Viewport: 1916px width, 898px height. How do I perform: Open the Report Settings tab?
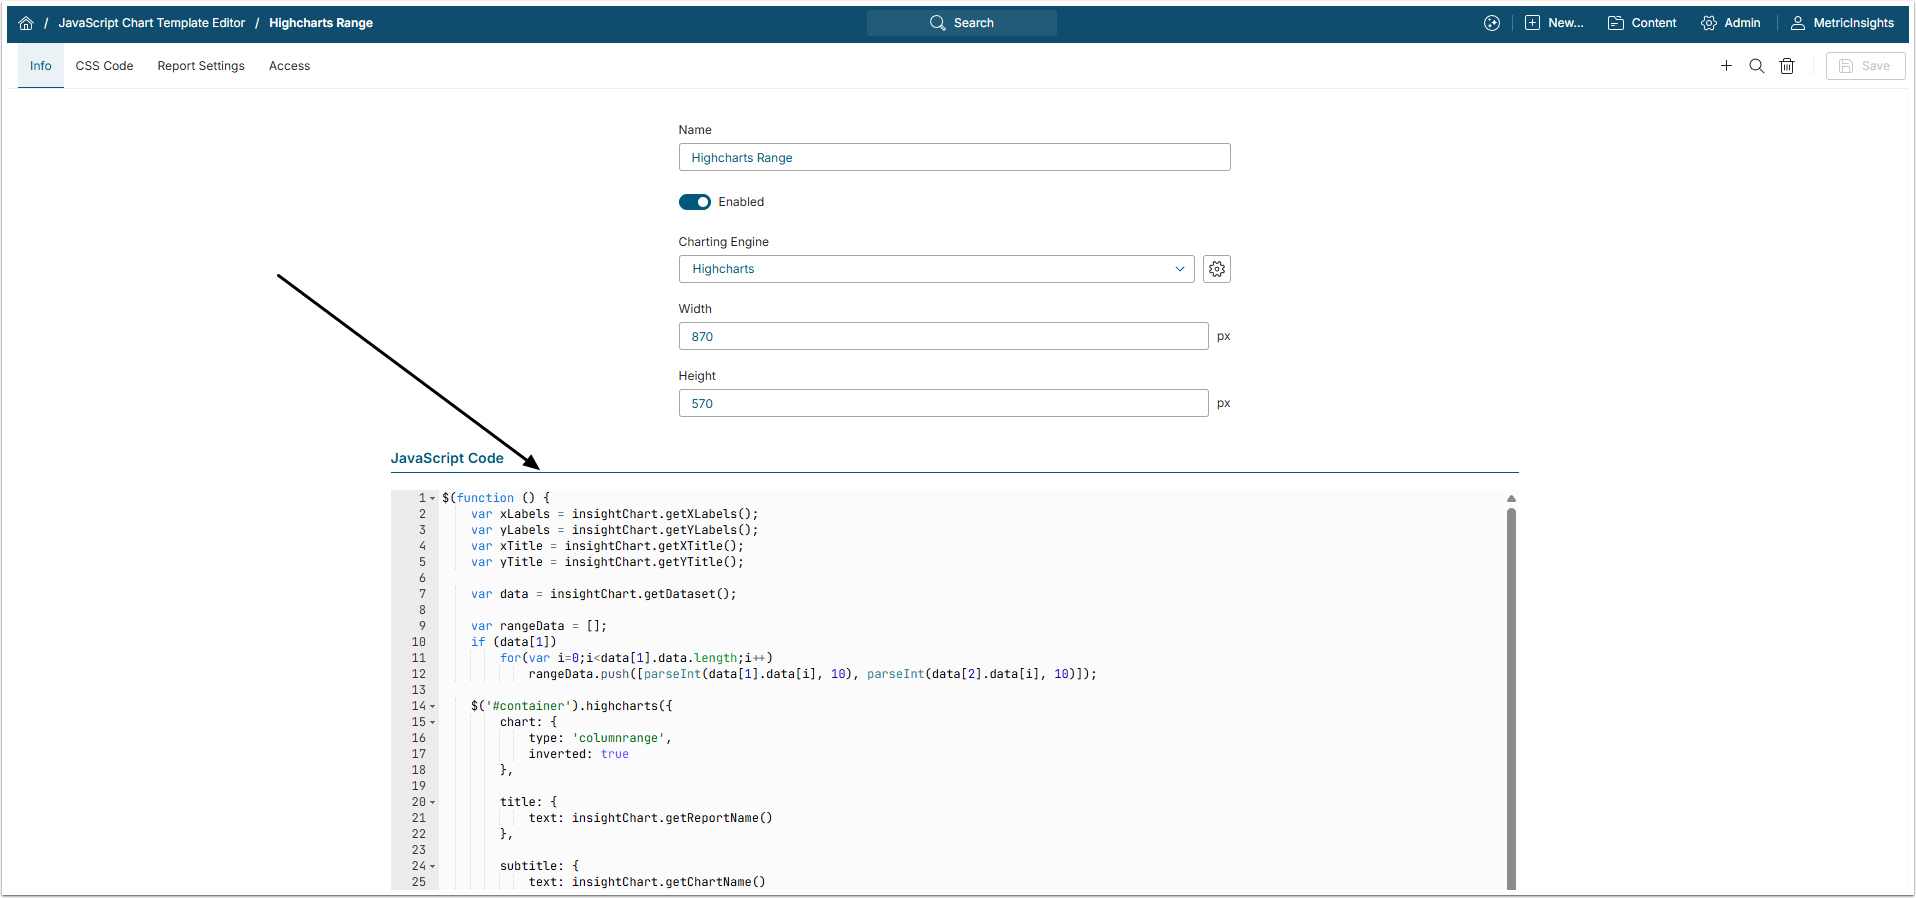[x=201, y=66]
